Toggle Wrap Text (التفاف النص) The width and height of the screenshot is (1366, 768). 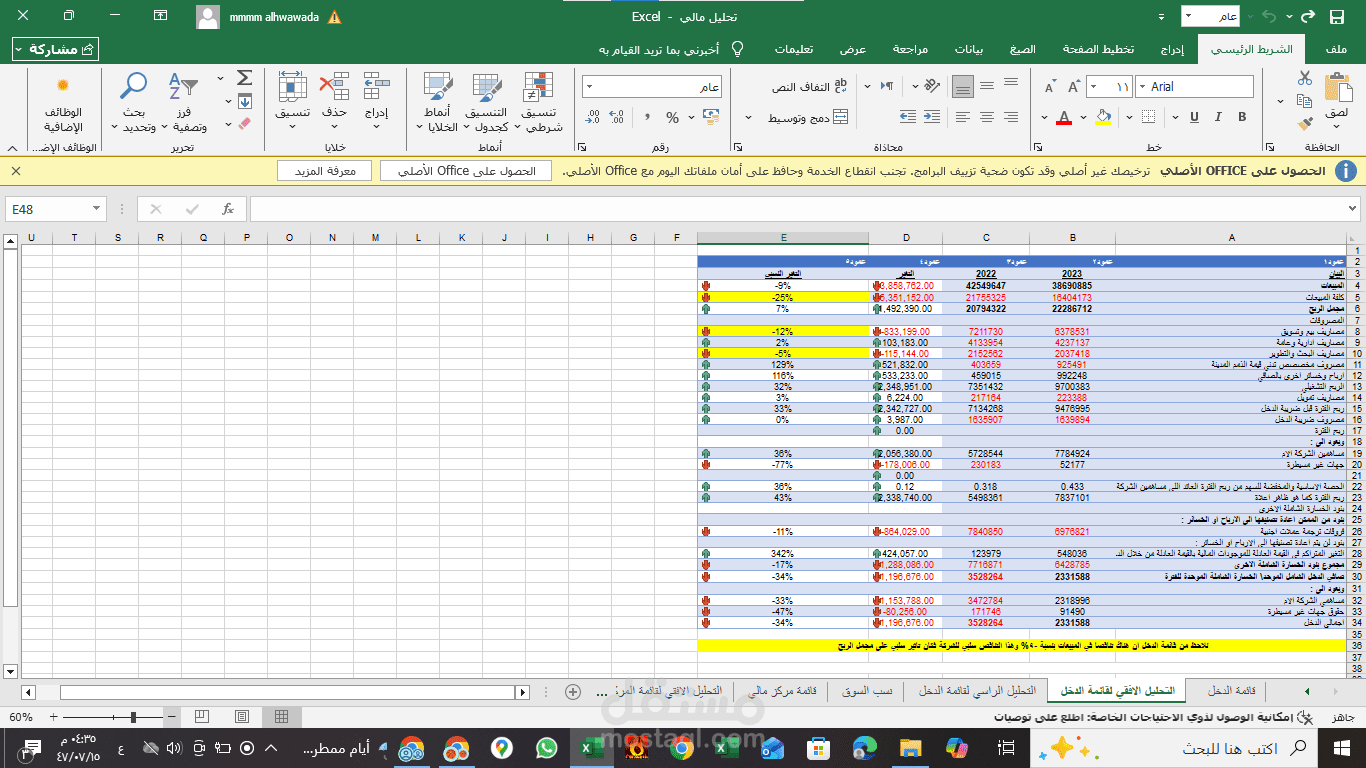(810, 87)
